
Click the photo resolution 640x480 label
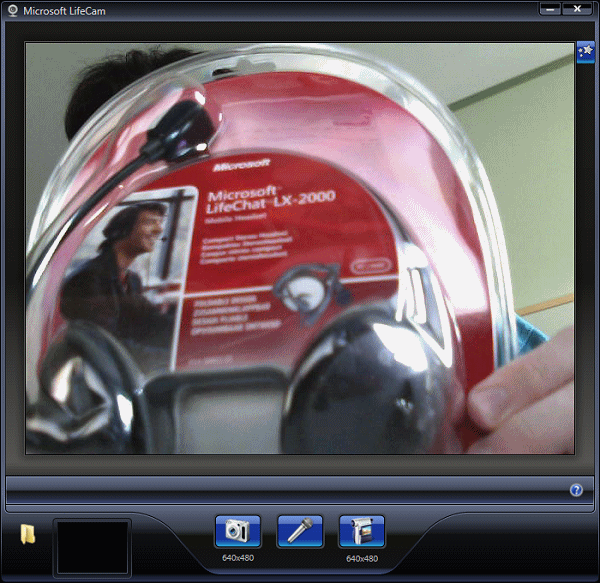237,558
